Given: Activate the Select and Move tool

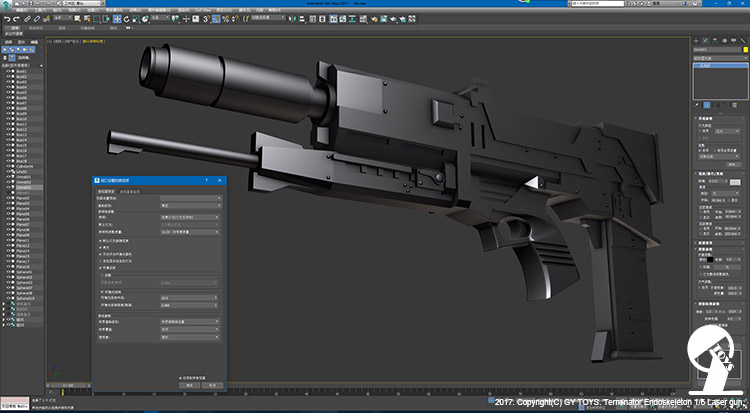Looking at the screenshot, I should pyautogui.click(x=117, y=19).
